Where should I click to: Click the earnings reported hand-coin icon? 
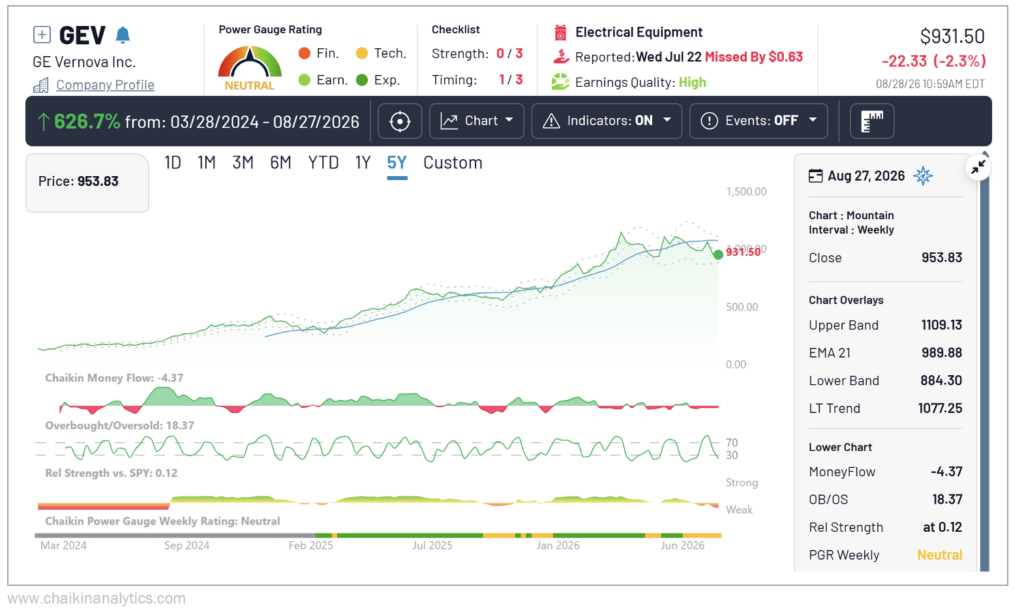560,57
